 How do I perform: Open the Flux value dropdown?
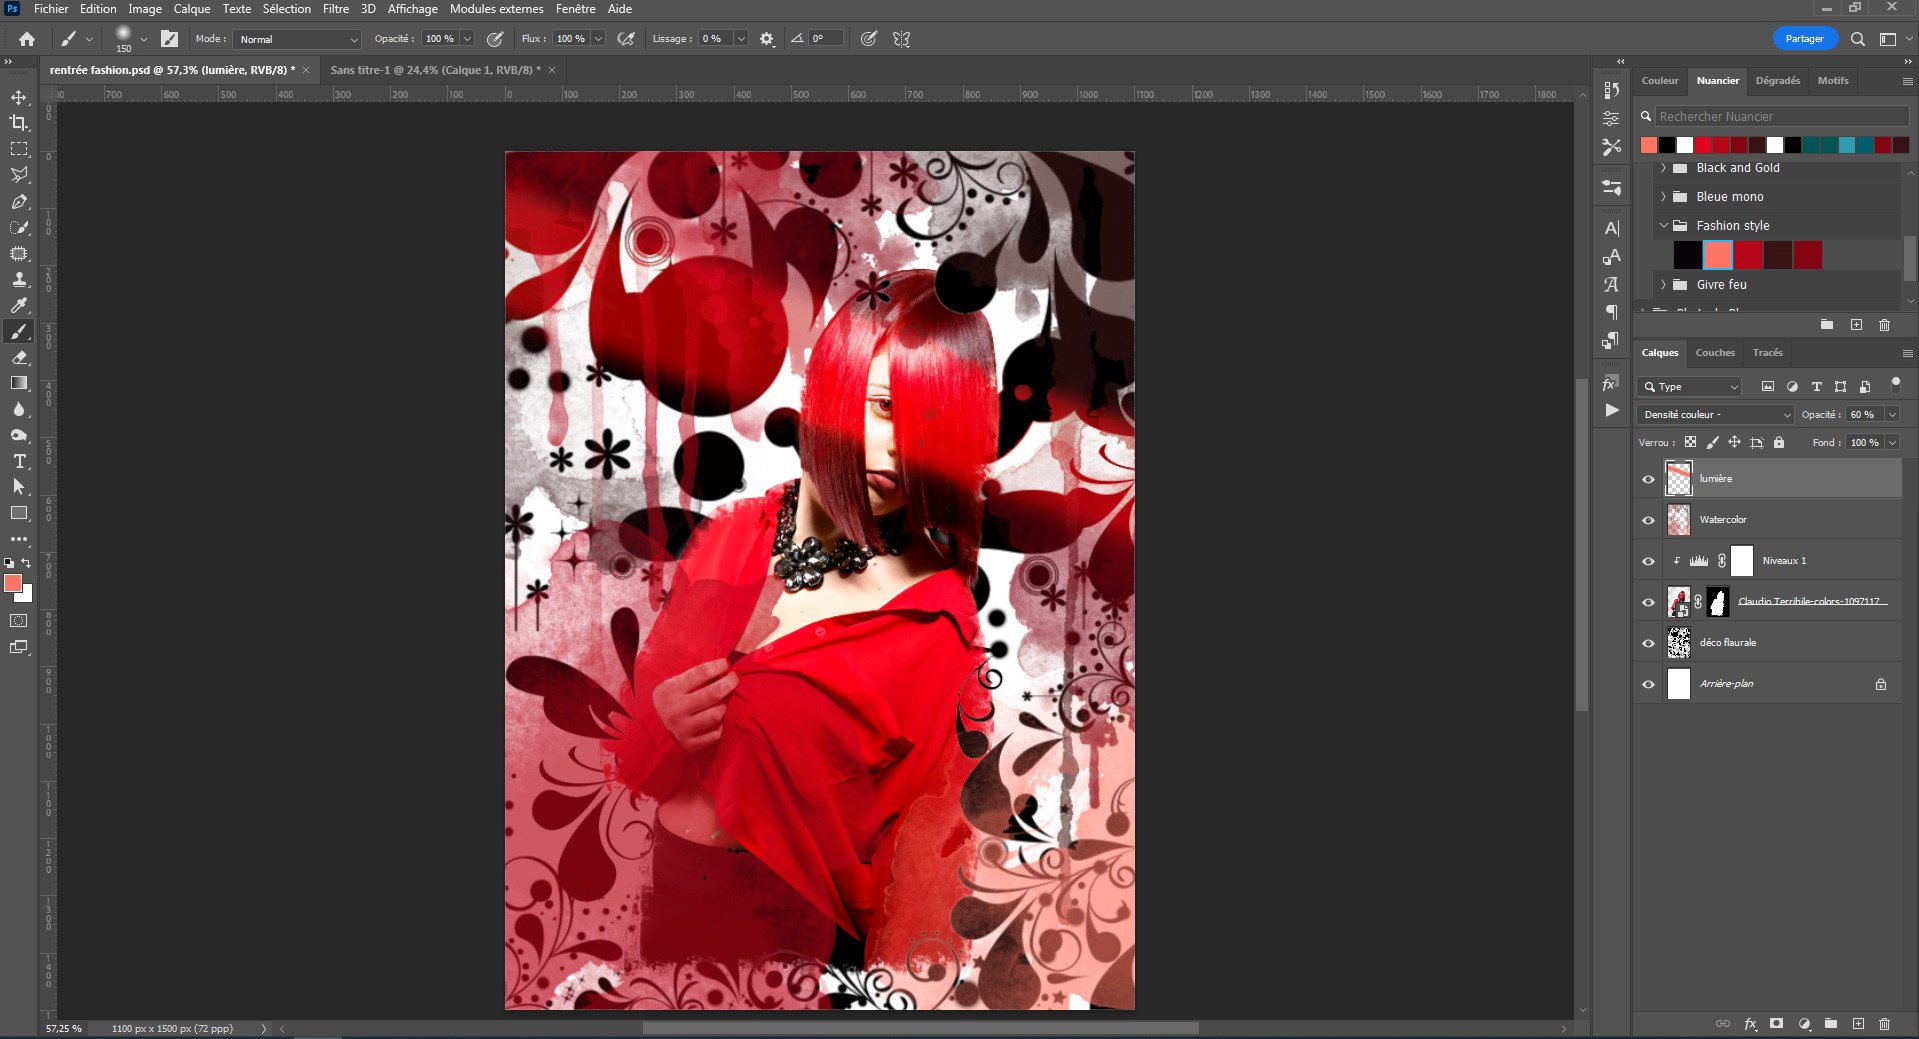[598, 39]
